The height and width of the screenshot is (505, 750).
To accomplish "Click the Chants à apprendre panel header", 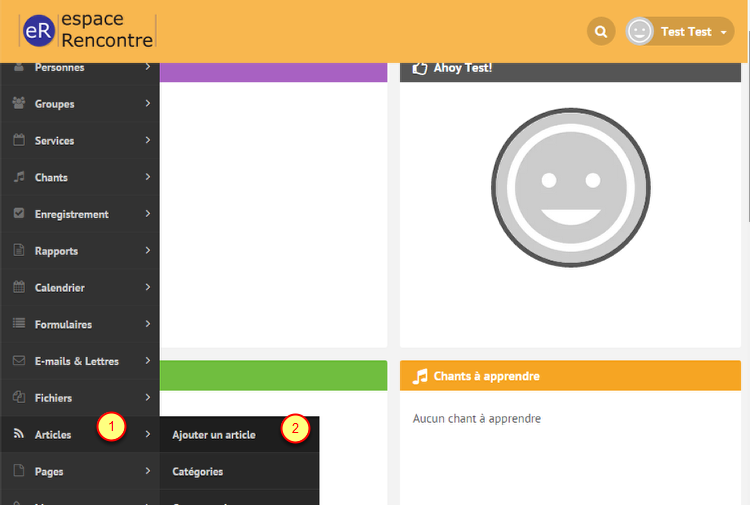I will (x=570, y=376).
